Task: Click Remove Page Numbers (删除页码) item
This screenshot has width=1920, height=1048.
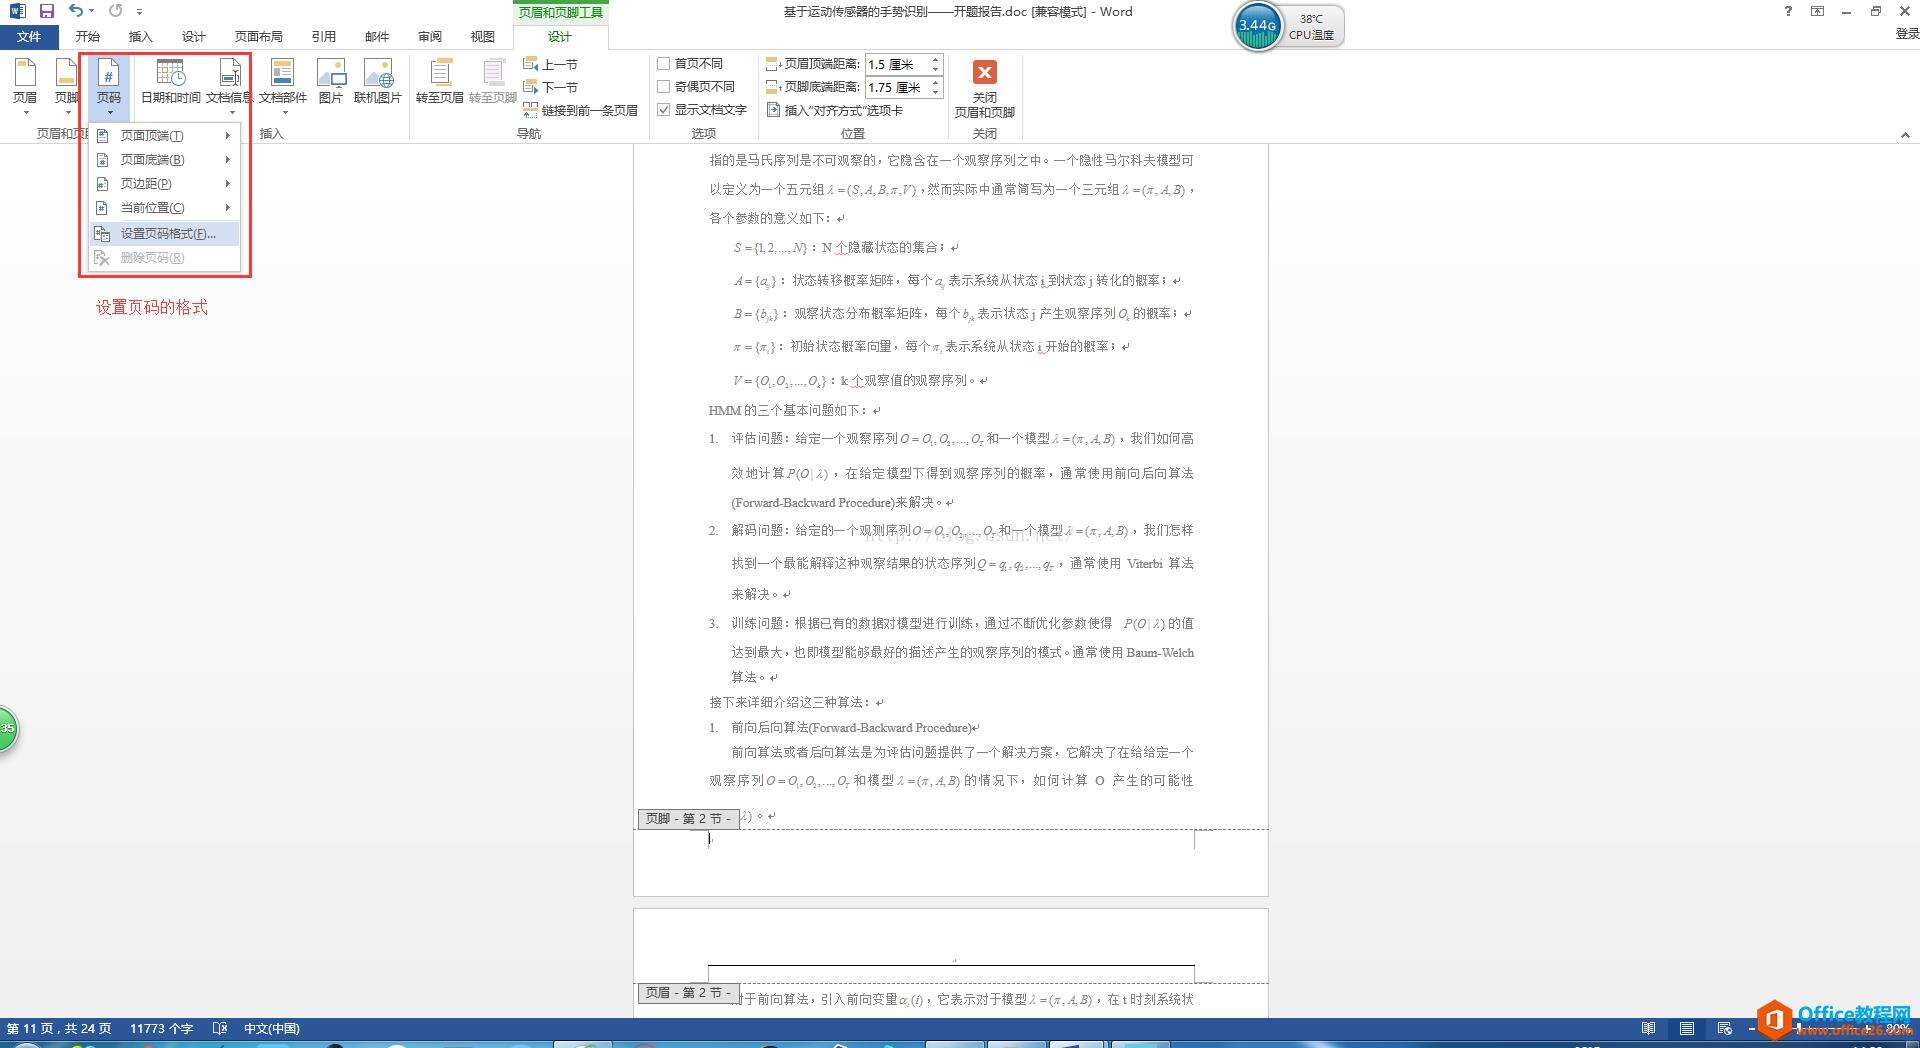Action: [165, 257]
